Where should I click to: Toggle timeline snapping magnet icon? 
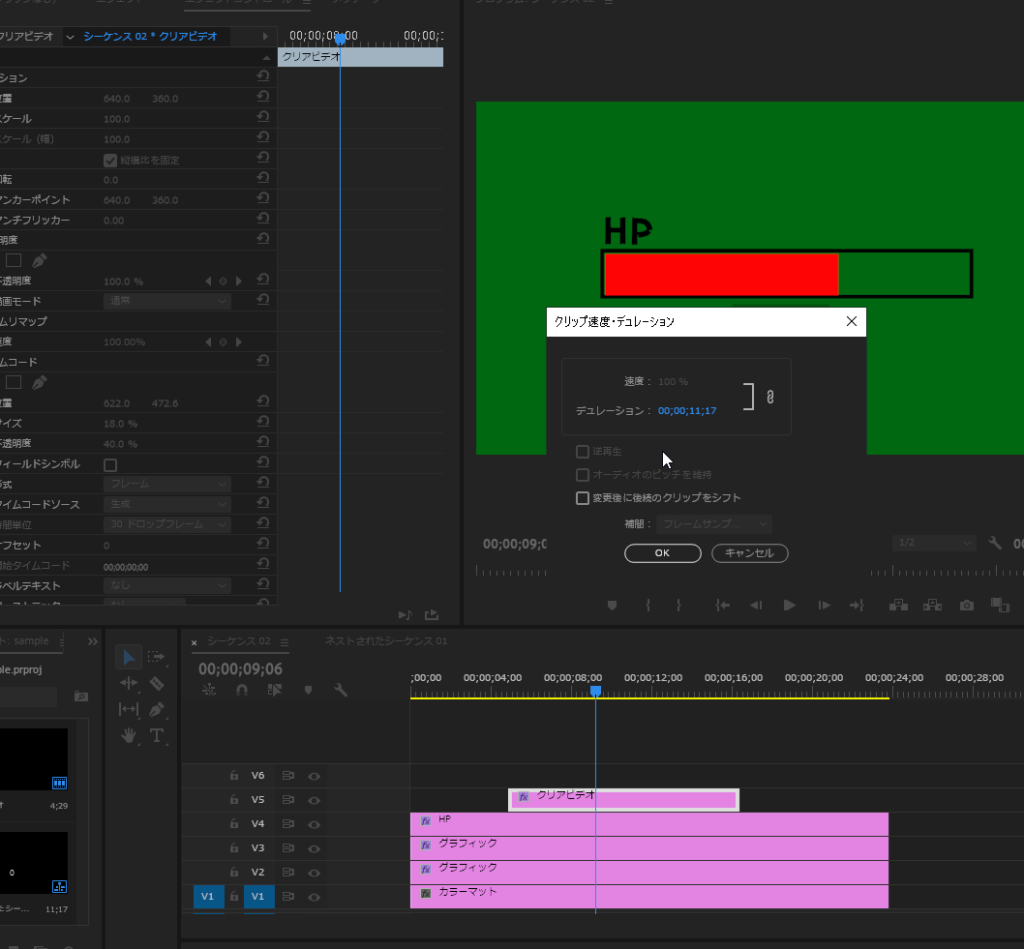tap(241, 690)
